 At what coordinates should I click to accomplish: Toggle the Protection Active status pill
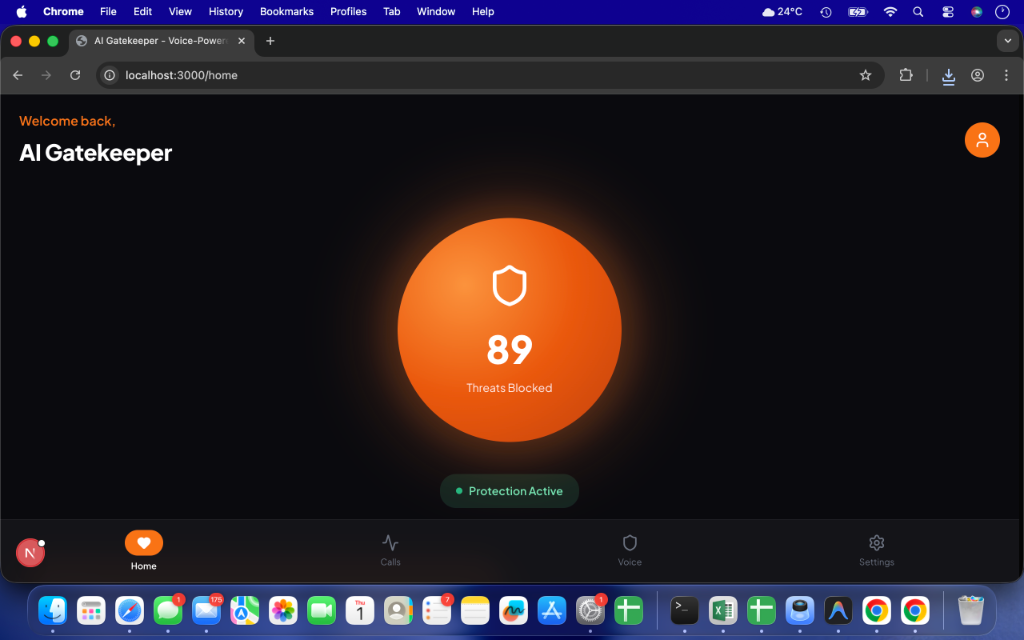point(509,491)
